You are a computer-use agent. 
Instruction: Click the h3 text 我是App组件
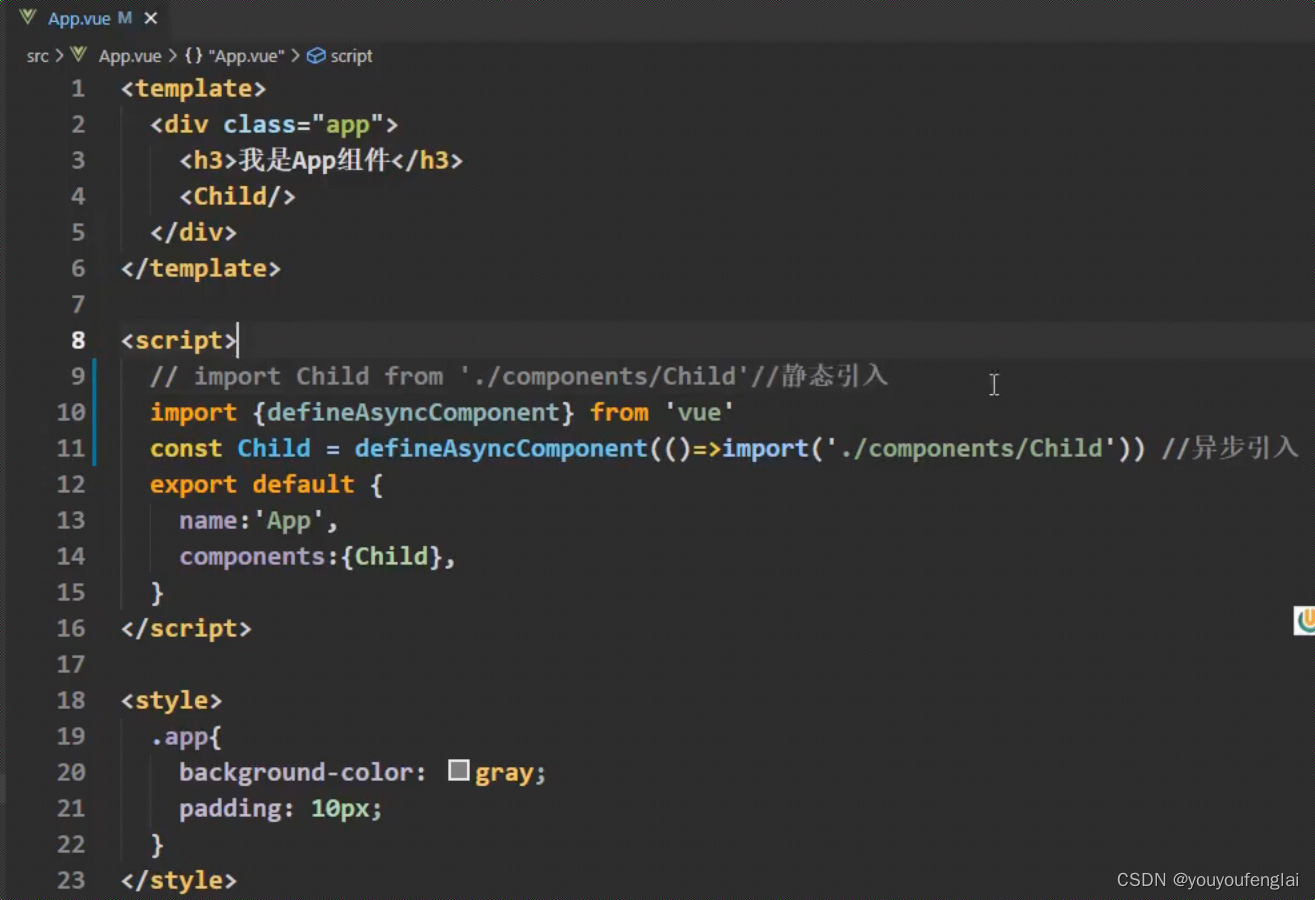pyautogui.click(x=313, y=160)
